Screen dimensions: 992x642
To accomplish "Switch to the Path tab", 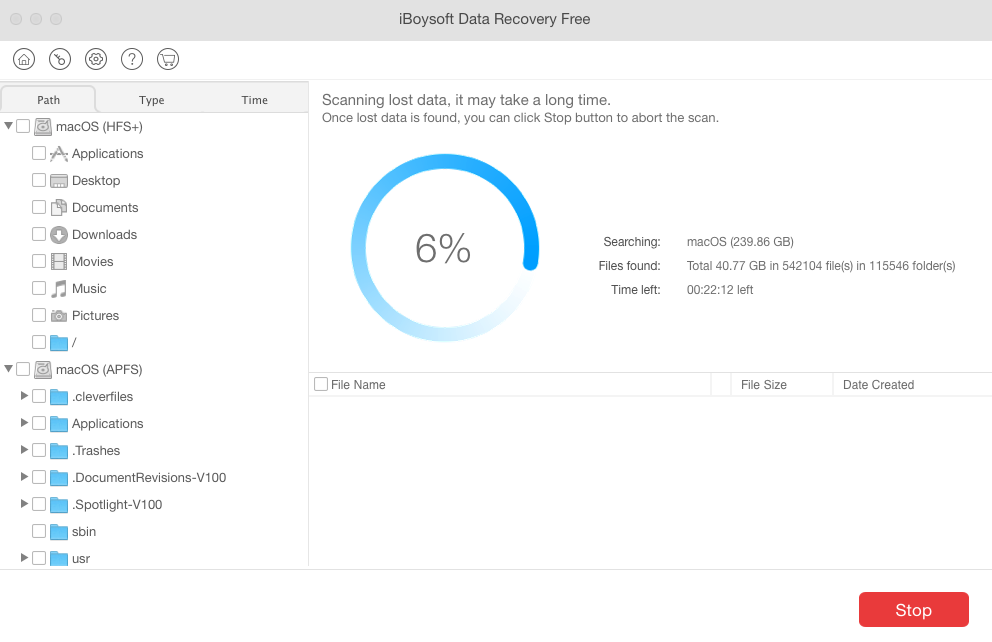I will (x=48, y=100).
